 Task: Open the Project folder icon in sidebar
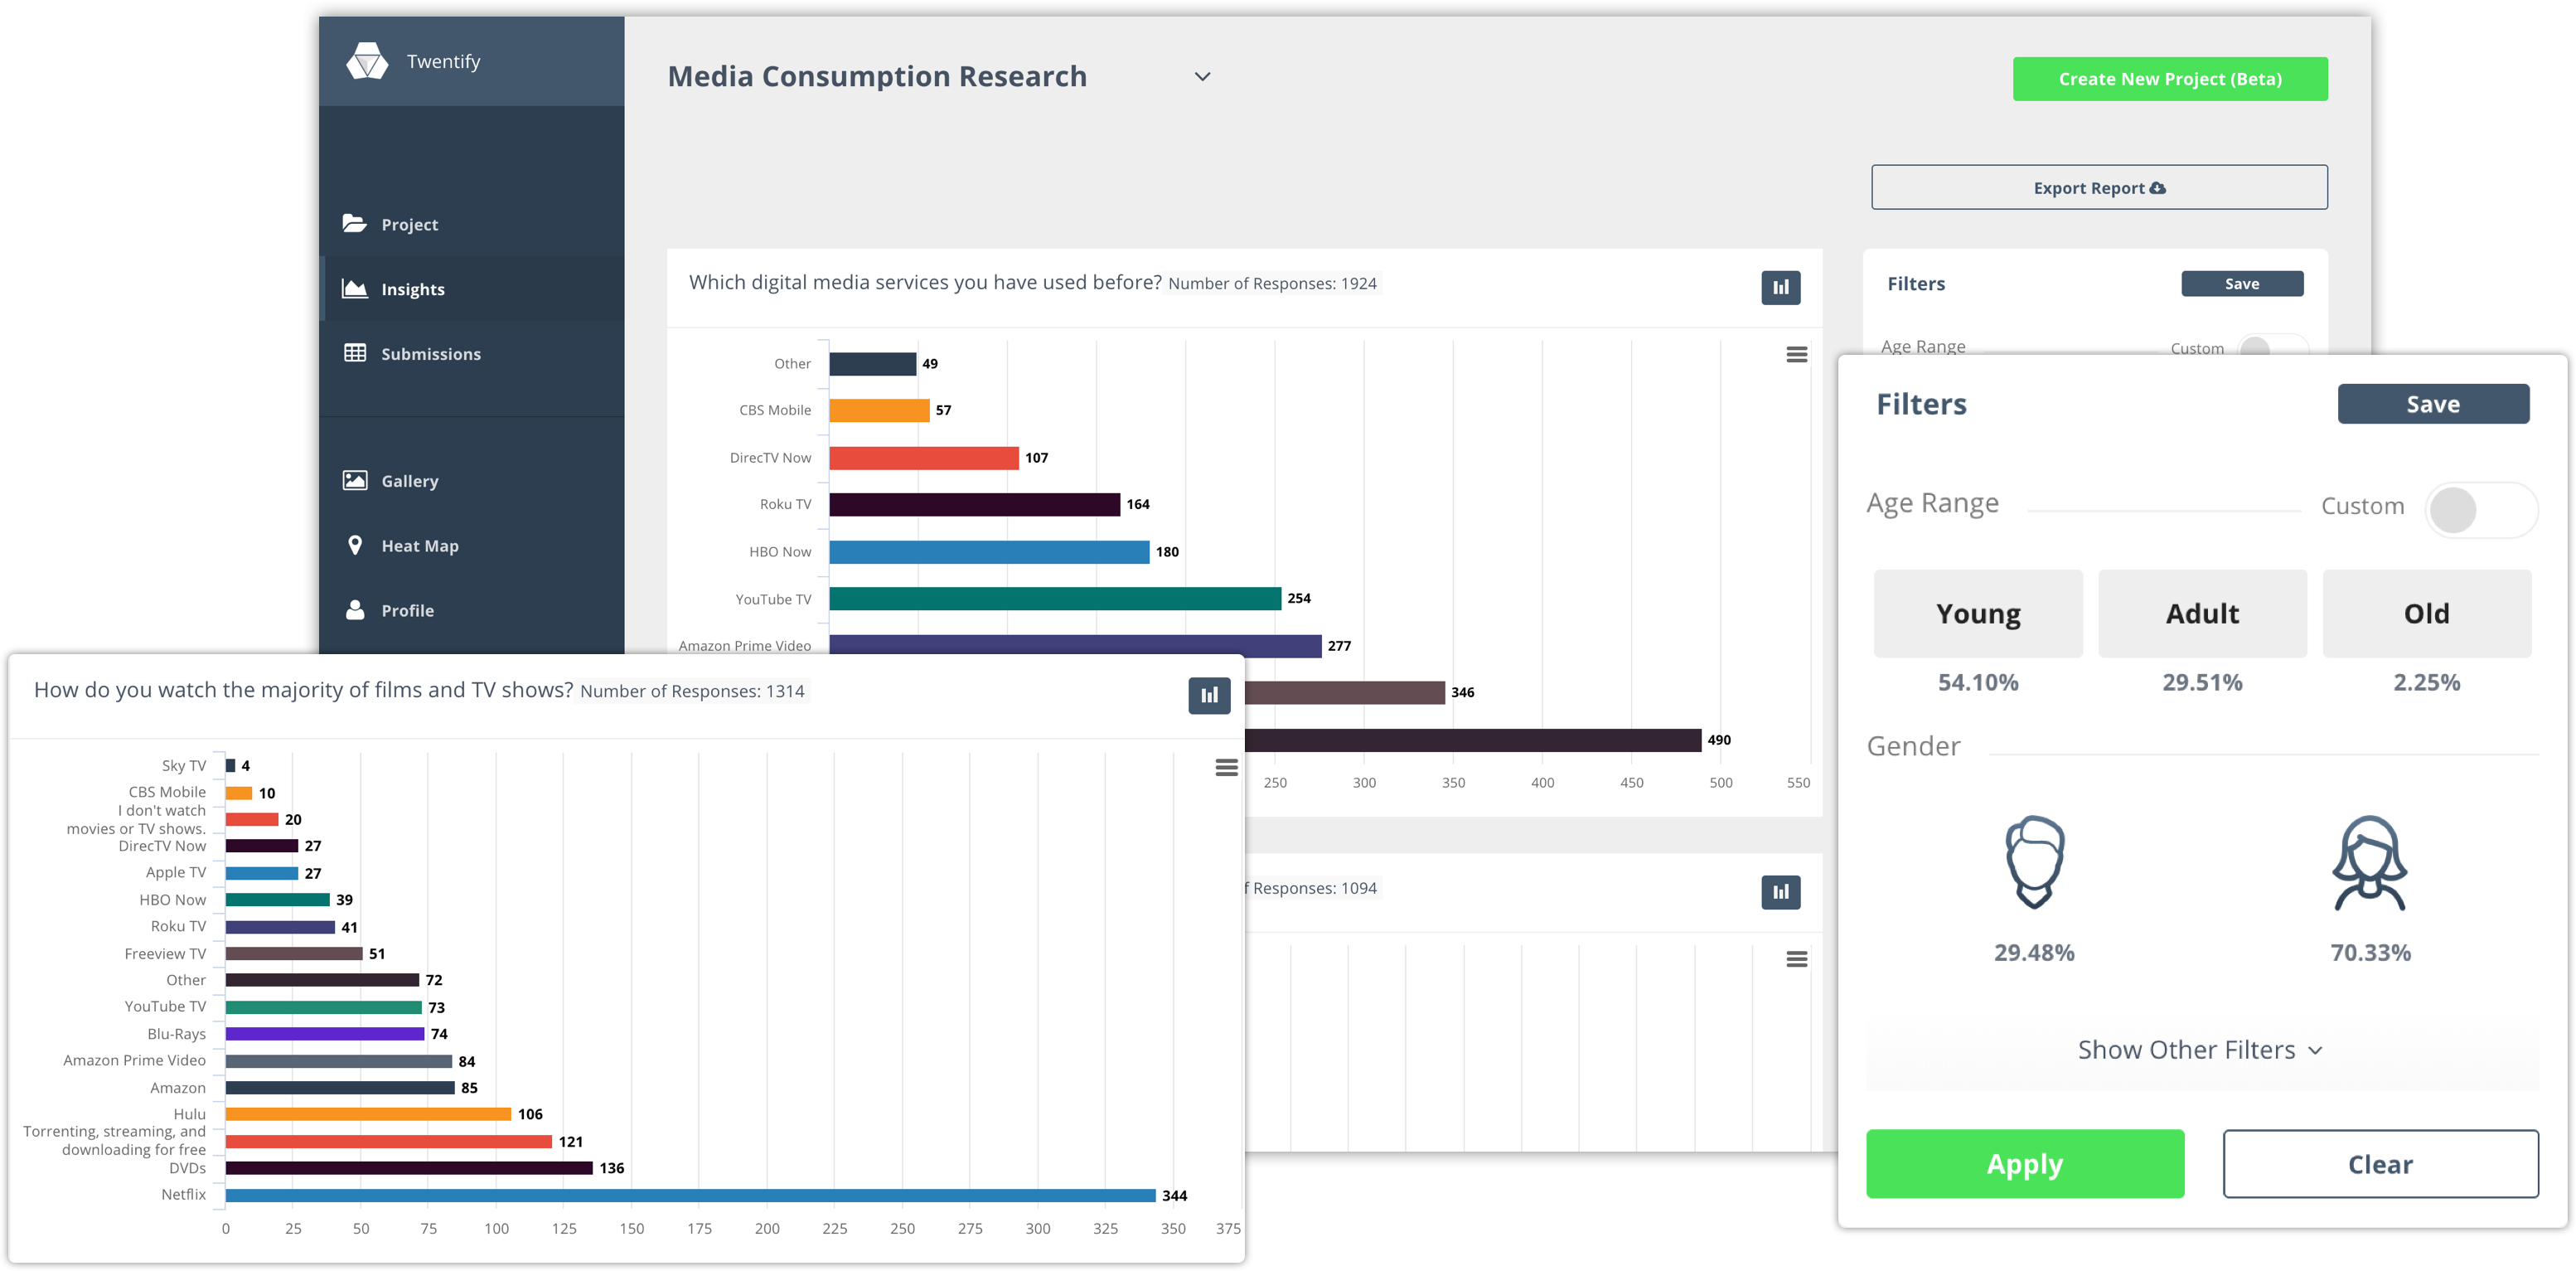pos(354,223)
